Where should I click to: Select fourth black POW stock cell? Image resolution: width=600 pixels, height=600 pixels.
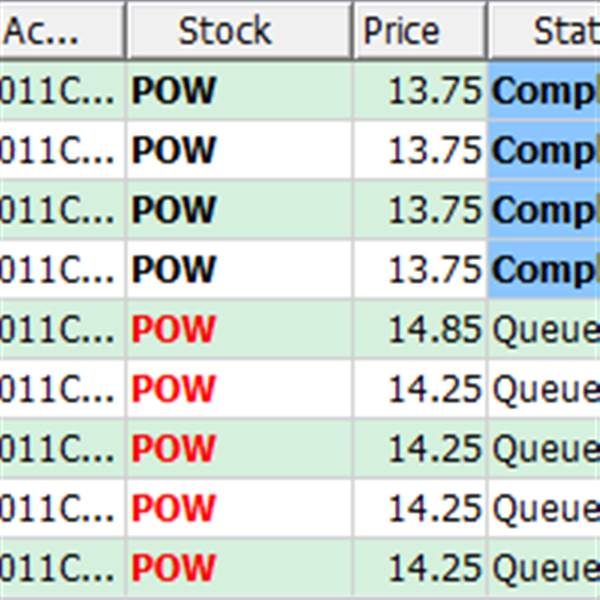[x=239, y=269]
